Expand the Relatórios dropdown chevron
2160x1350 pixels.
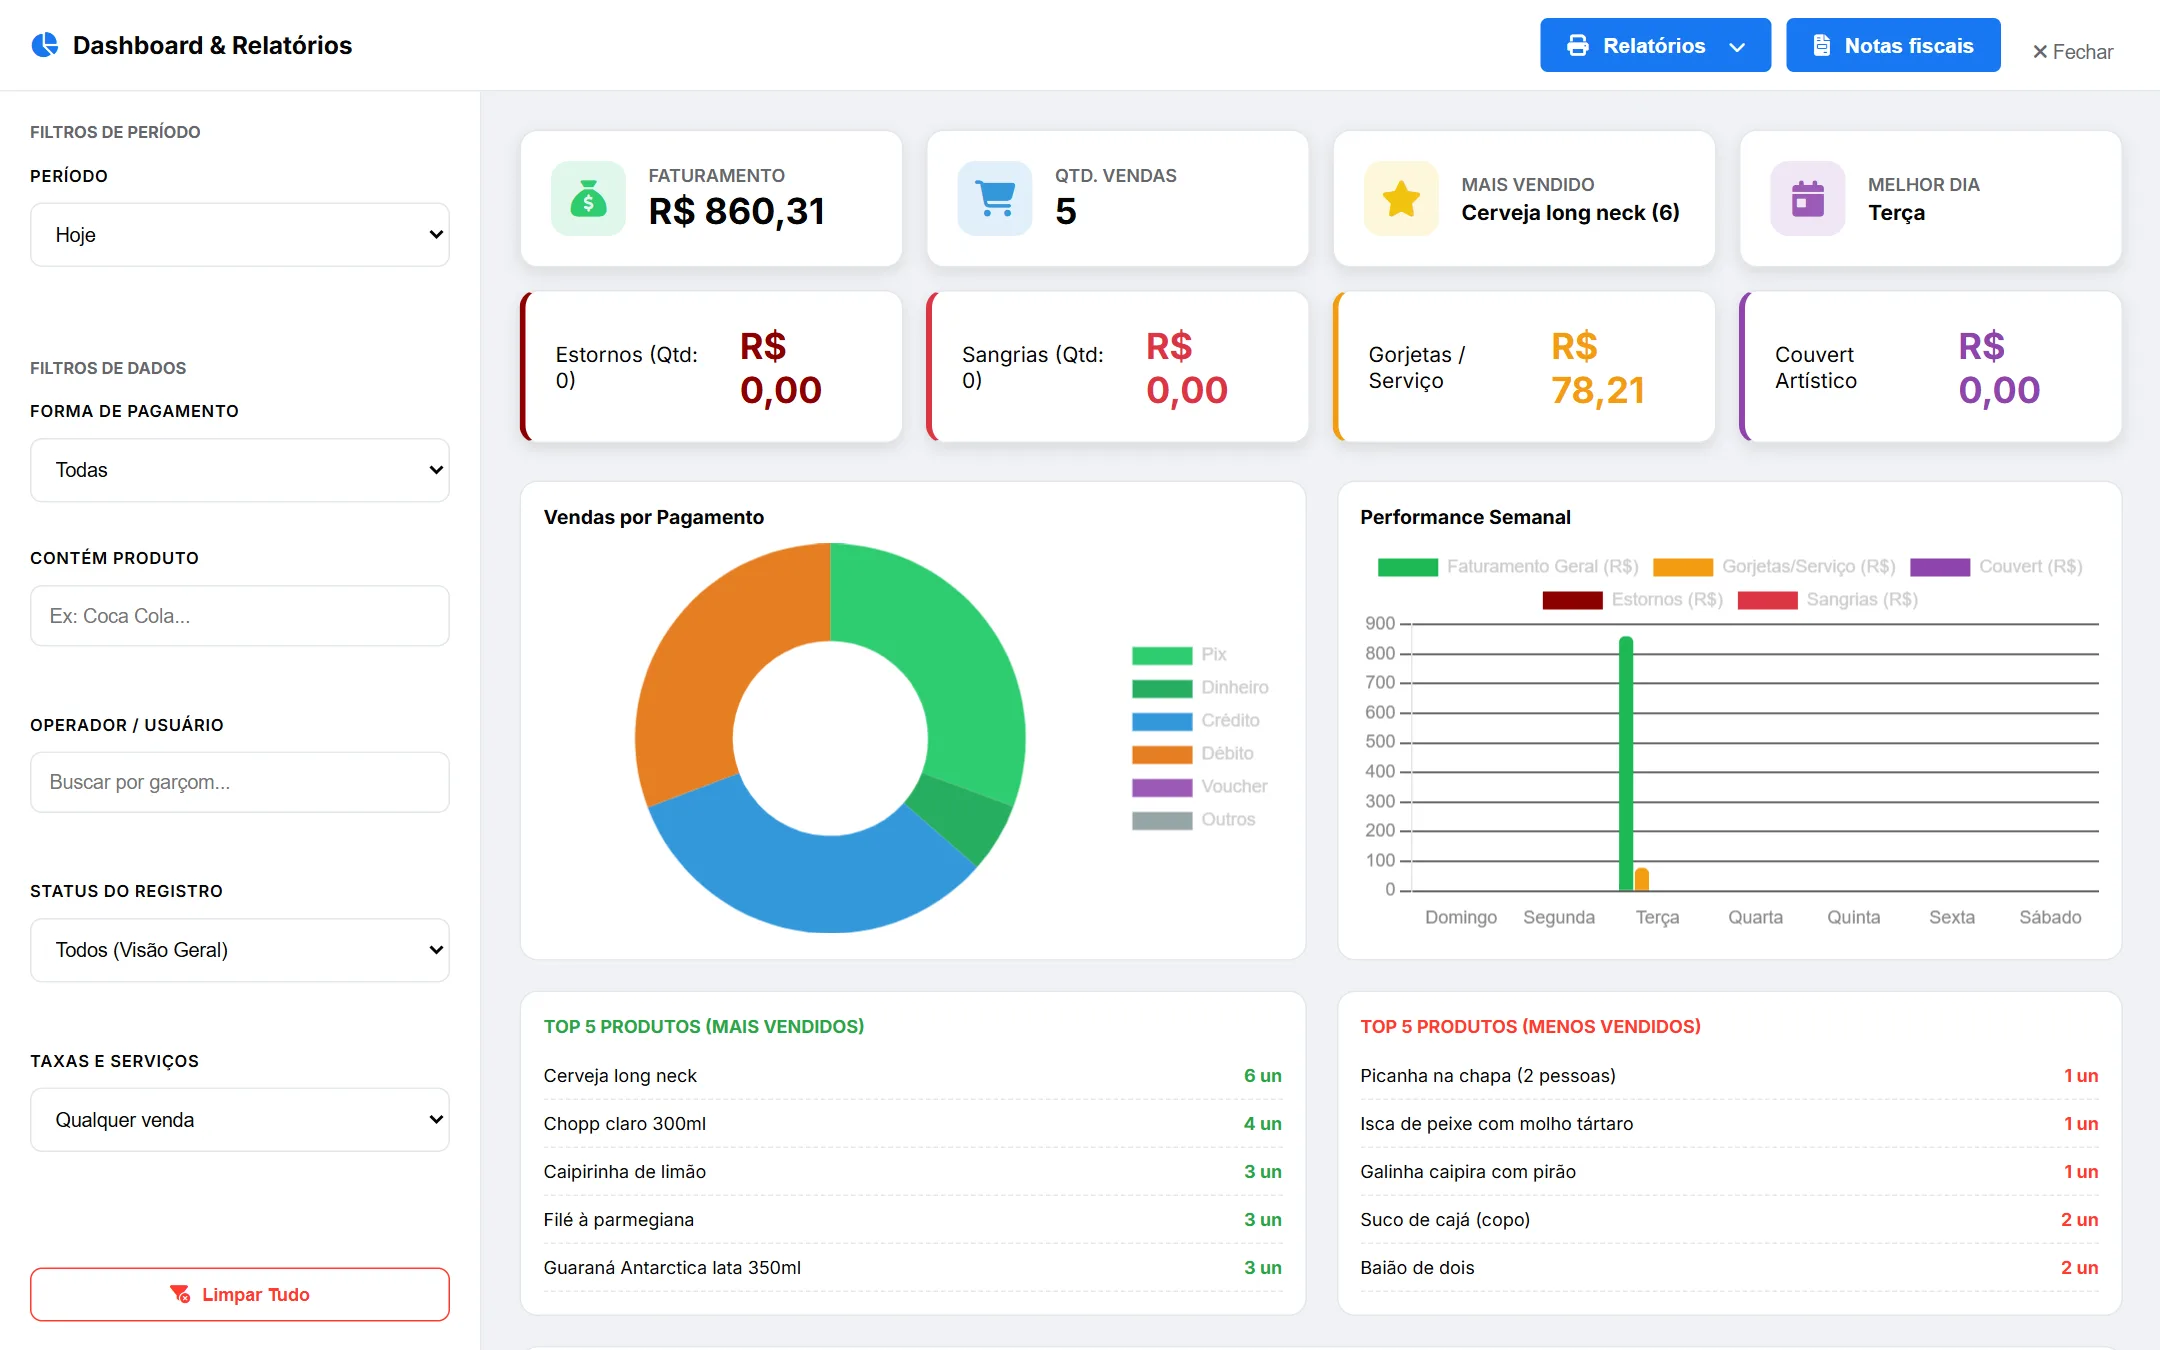pos(1737,46)
